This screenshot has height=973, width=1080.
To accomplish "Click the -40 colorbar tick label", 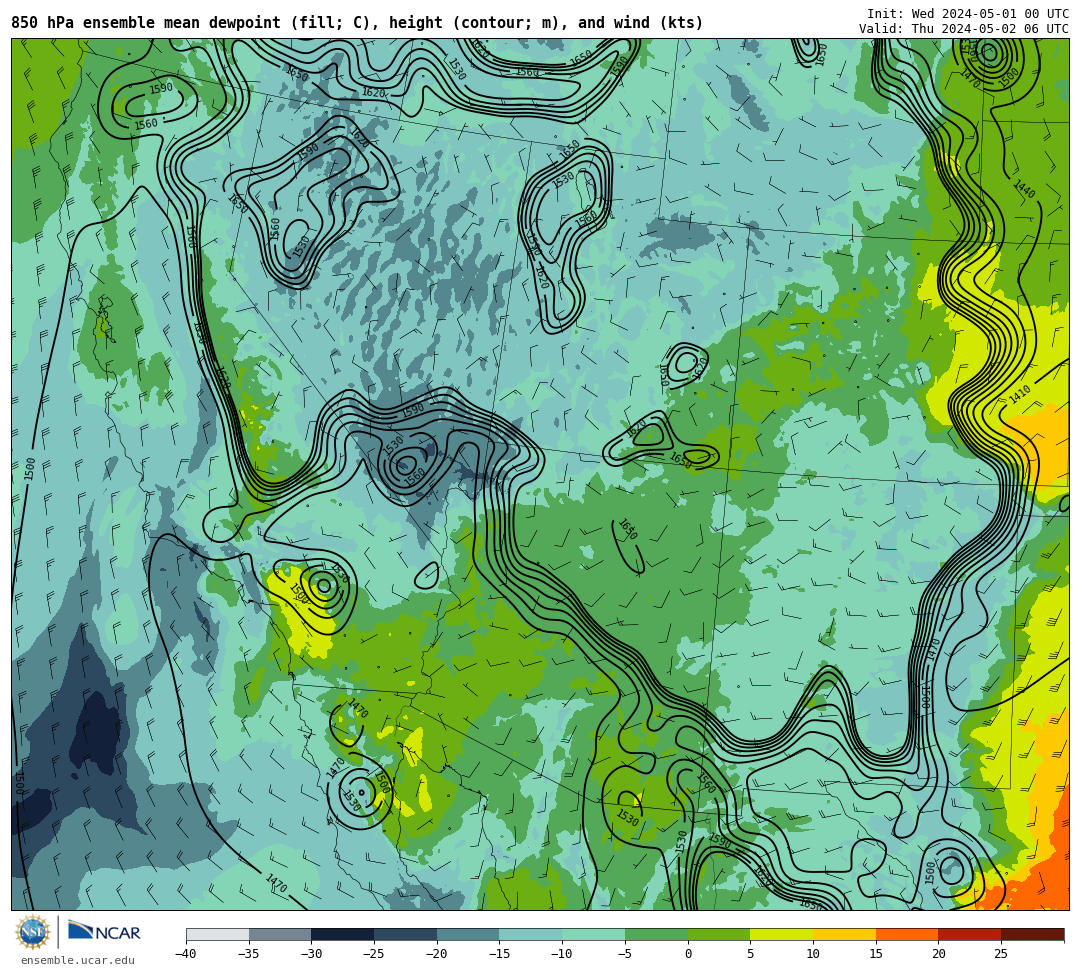I will click(186, 954).
